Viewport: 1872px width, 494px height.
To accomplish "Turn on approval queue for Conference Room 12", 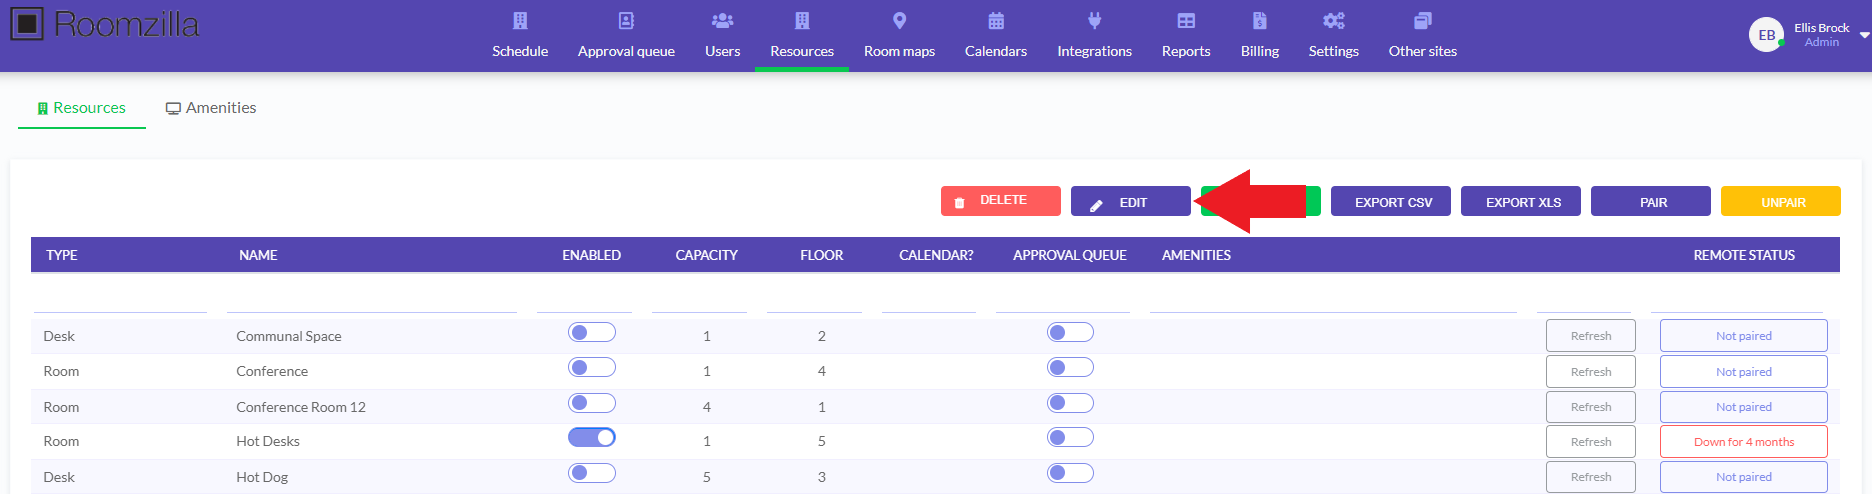I will point(1070,404).
